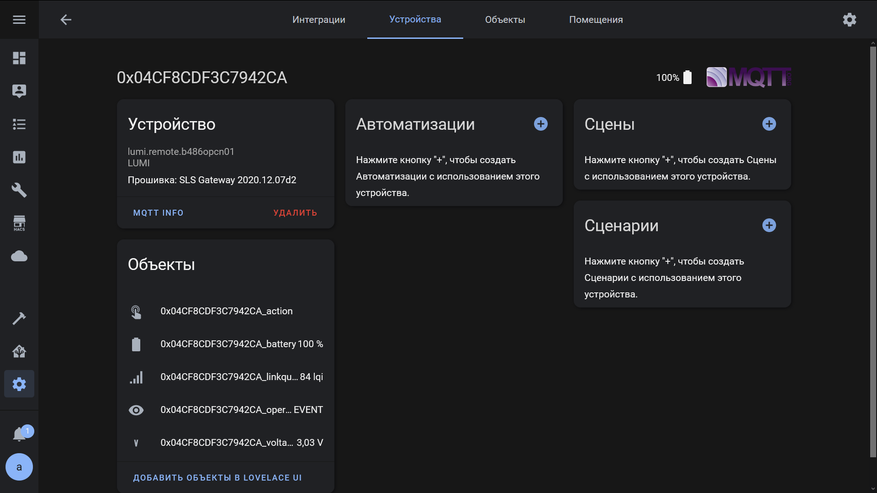Go back with the arrow icon
The image size is (877, 493).
click(66, 20)
